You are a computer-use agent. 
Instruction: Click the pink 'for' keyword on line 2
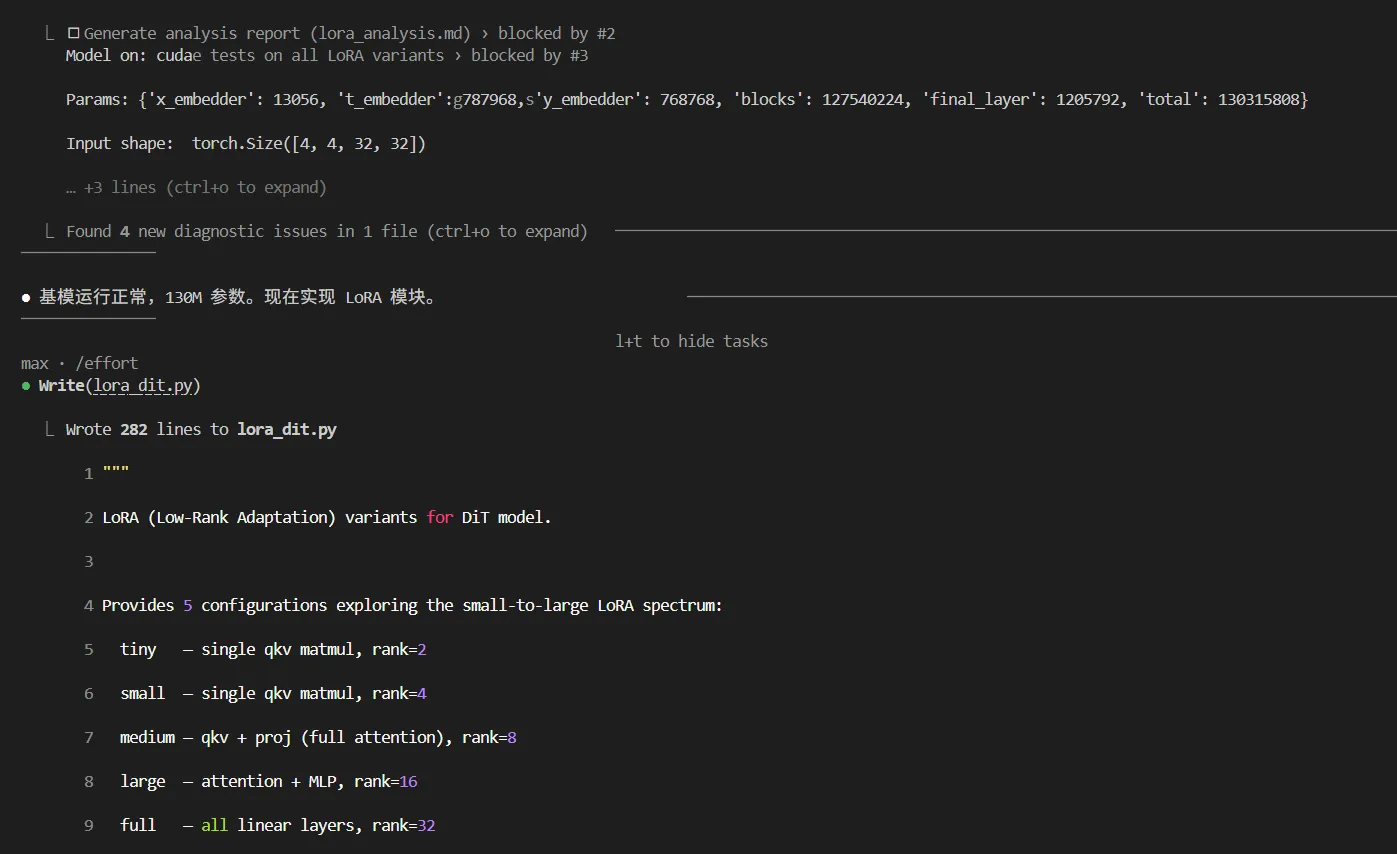(439, 518)
